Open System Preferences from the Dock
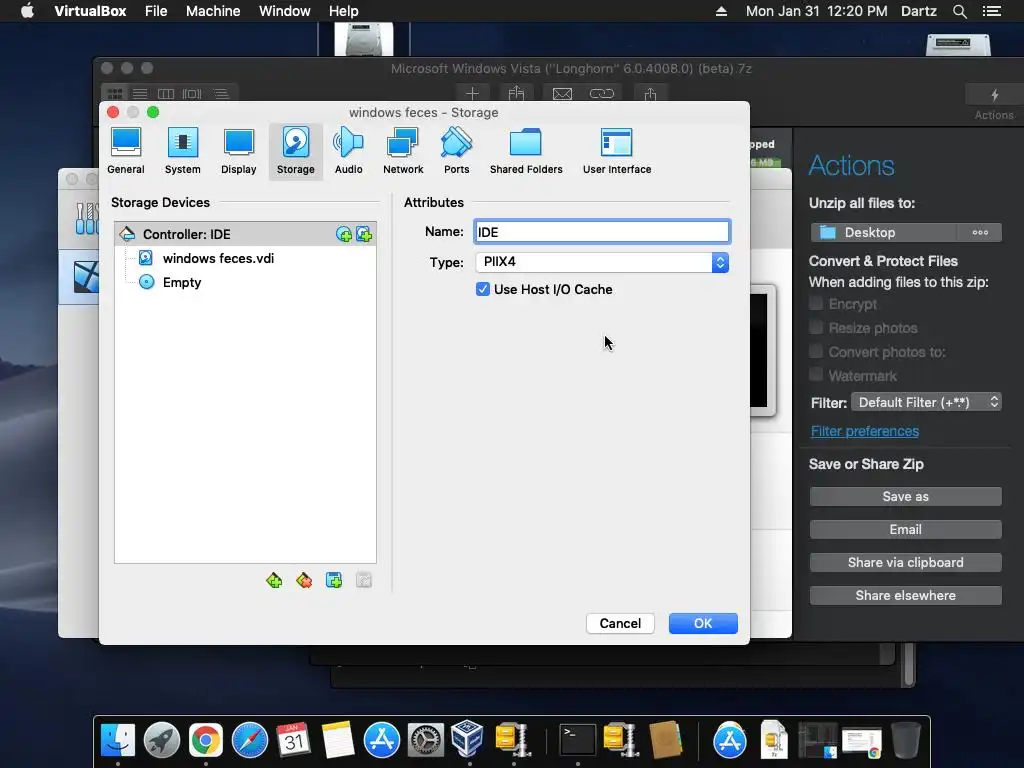The height and width of the screenshot is (768, 1024). click(x=426, y=741)
